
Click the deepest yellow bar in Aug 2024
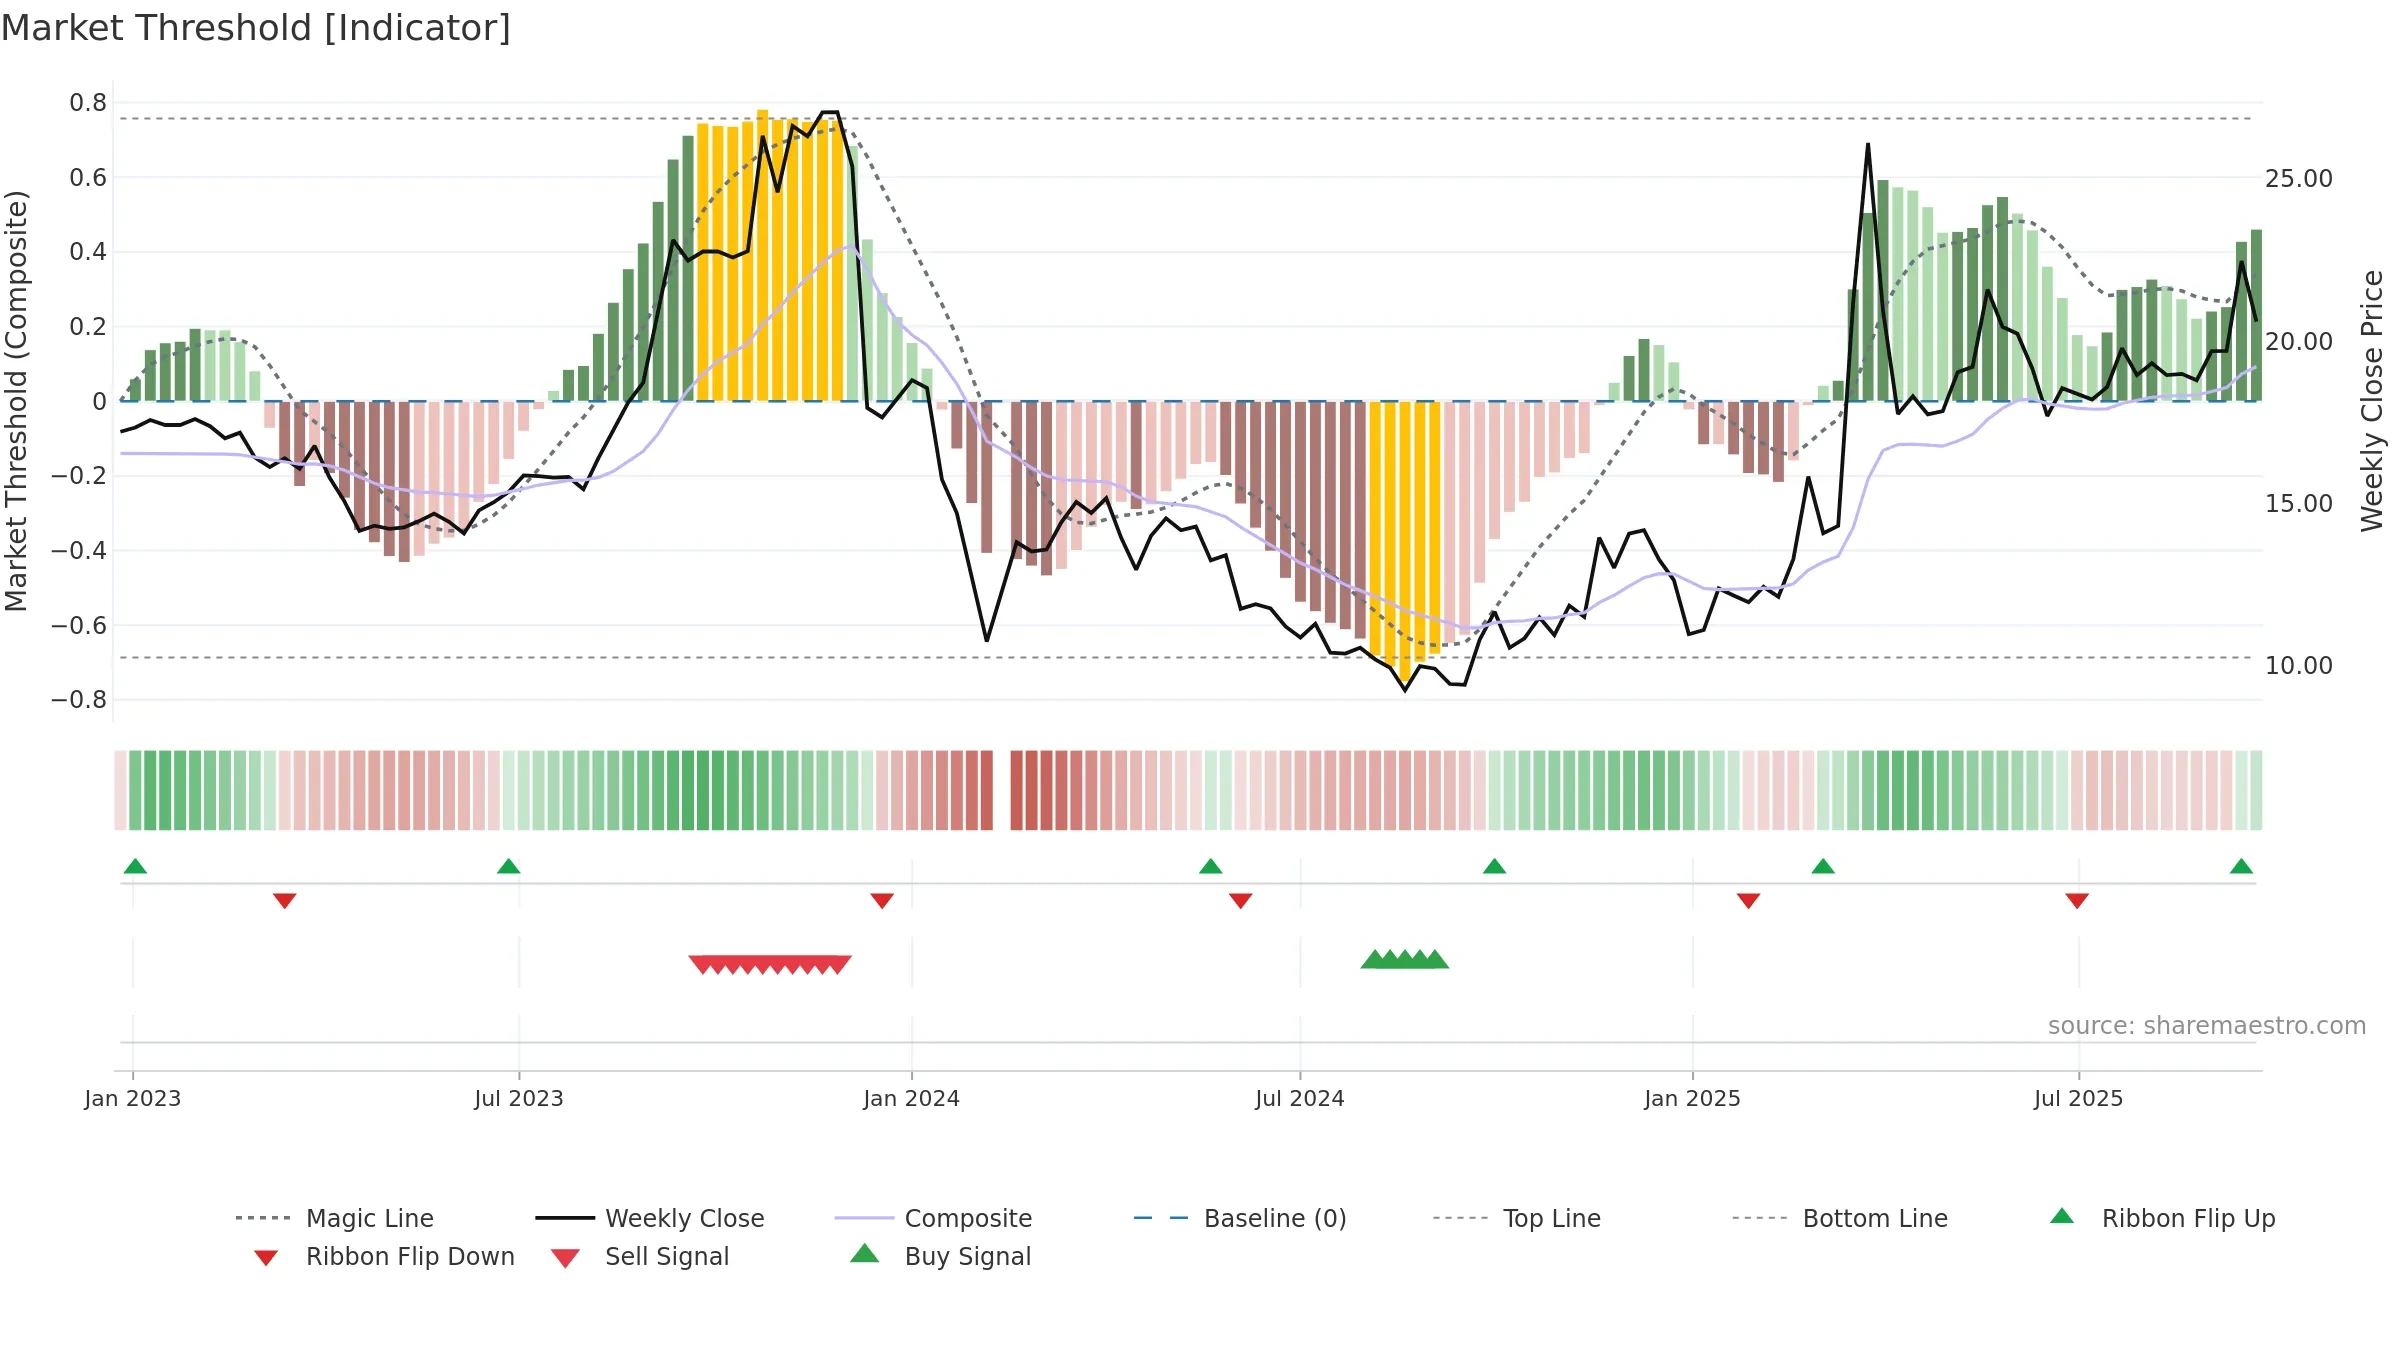coord(1405,541)
